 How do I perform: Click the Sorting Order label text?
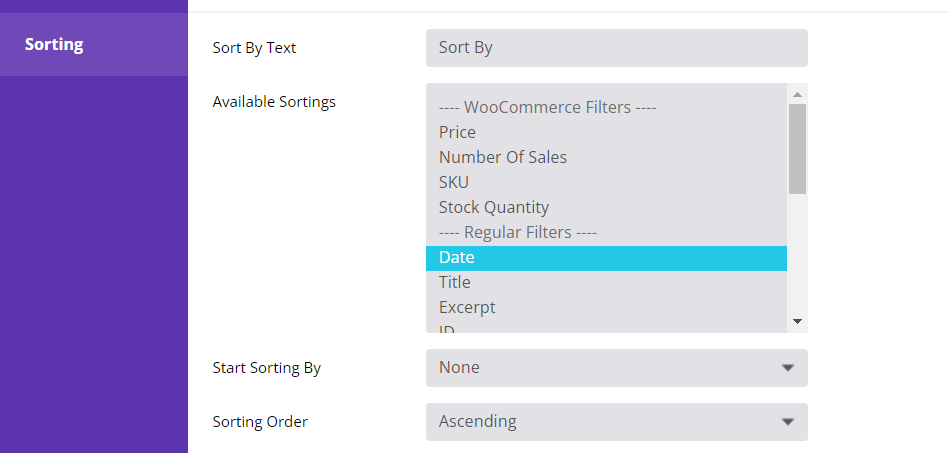click(260, 422)
